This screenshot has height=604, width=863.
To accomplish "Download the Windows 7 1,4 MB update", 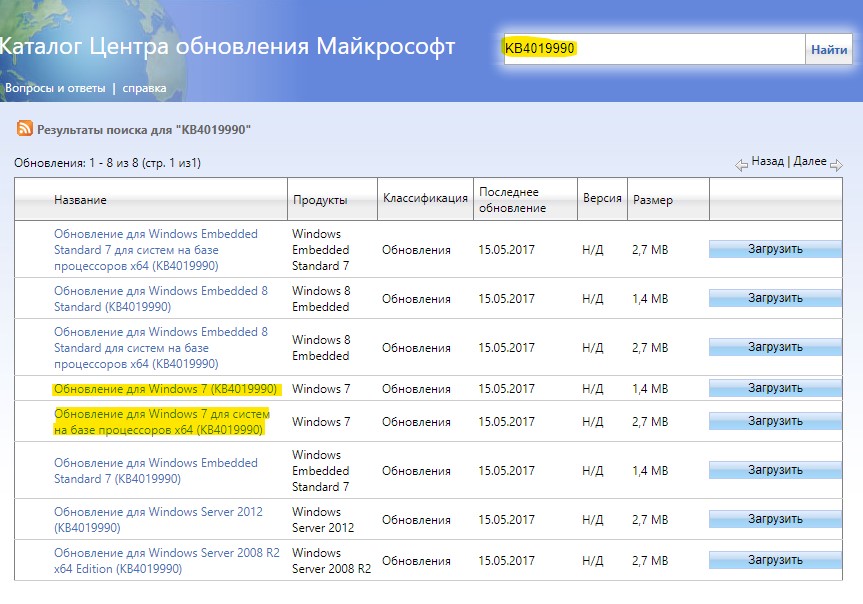I will point(775,388).
